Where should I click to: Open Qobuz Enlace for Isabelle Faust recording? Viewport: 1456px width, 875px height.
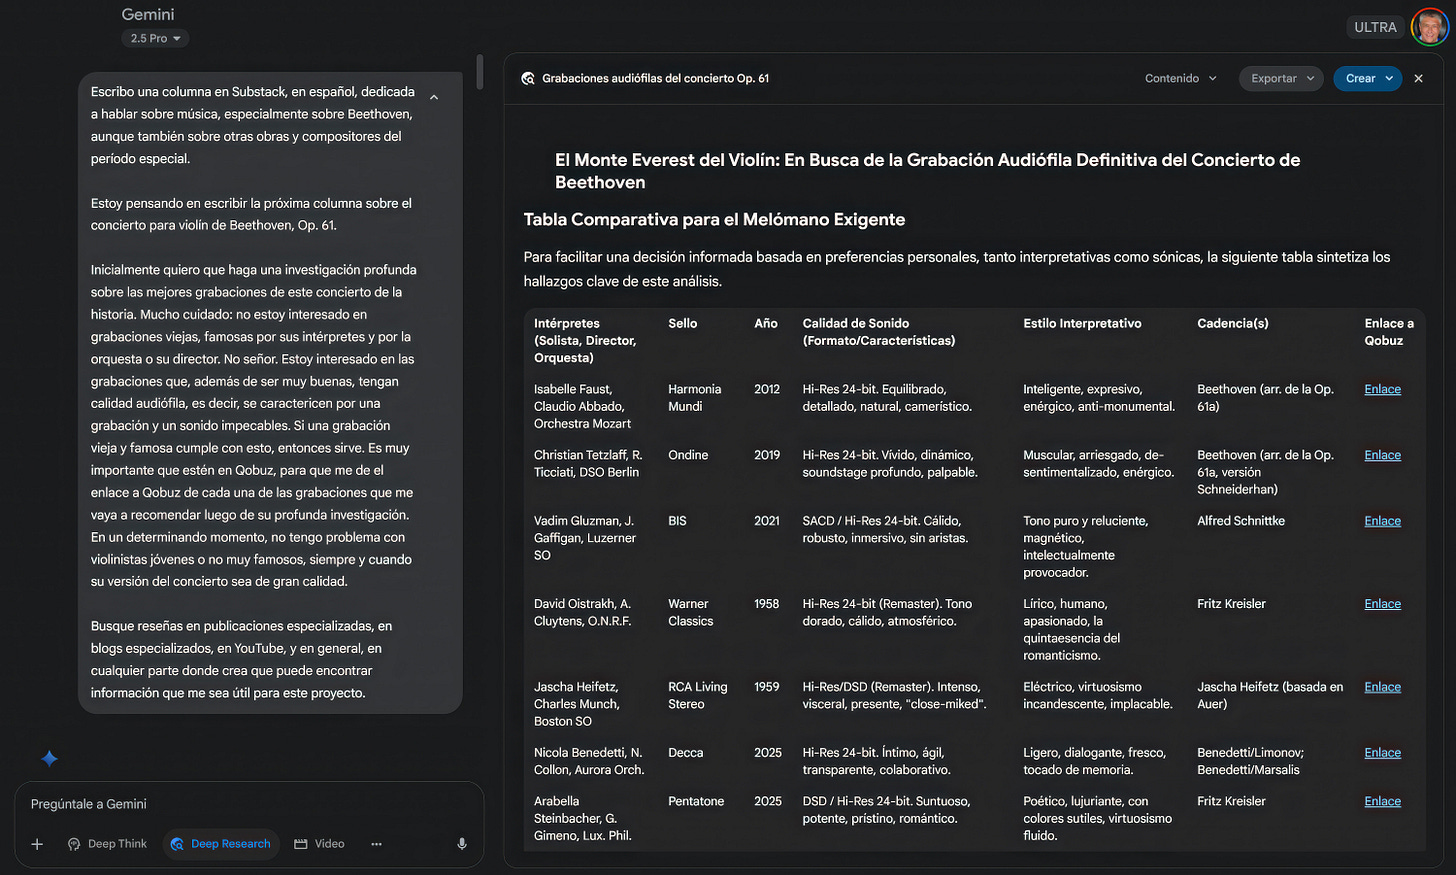tap(1382, 389)
